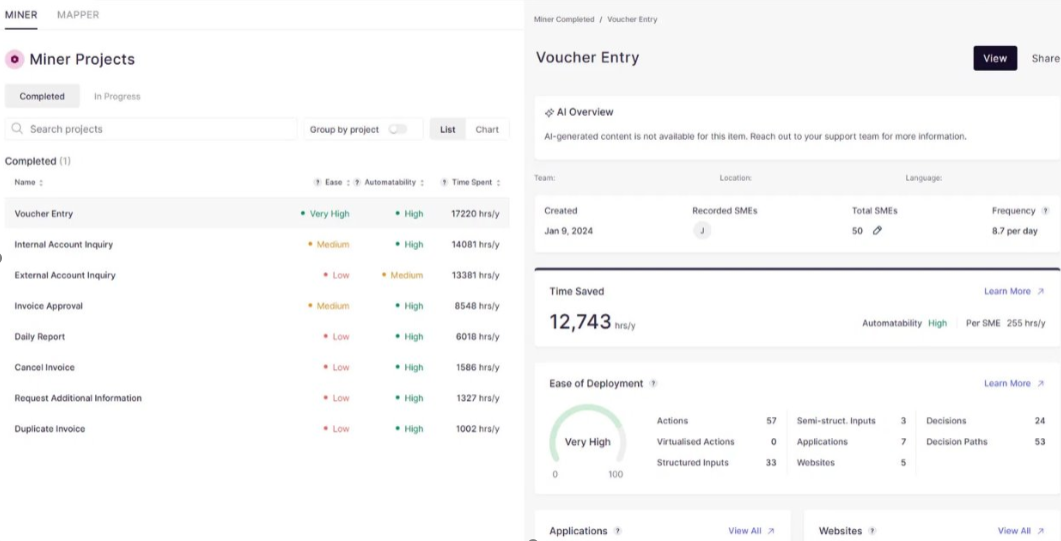
Task: Click the Total SMEs edit pencil icon
Action: (877, 231)
